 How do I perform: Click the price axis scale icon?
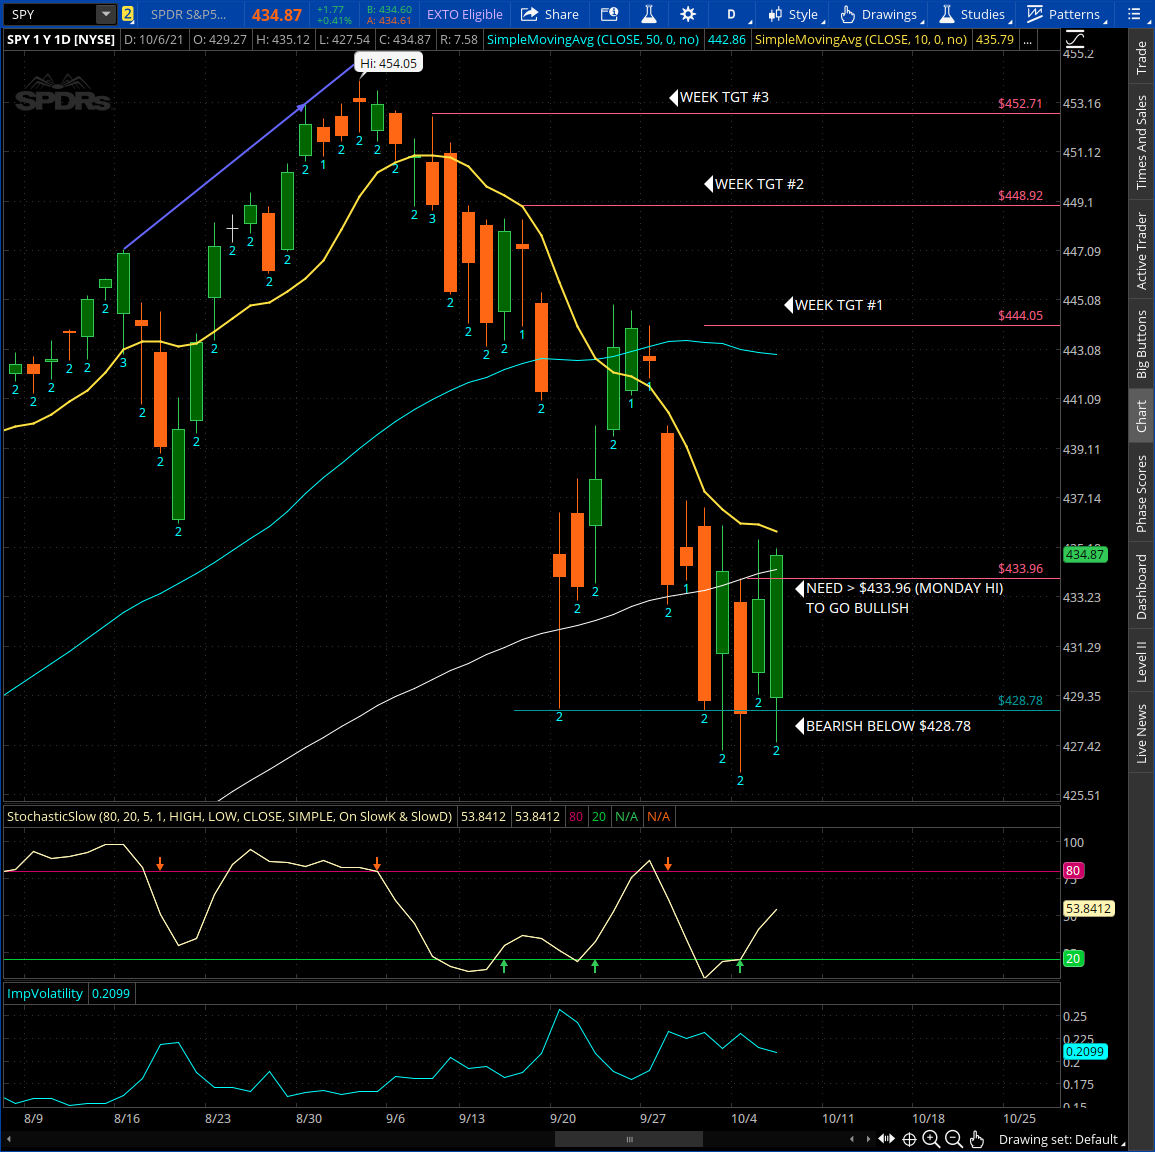pos(1075,40)
